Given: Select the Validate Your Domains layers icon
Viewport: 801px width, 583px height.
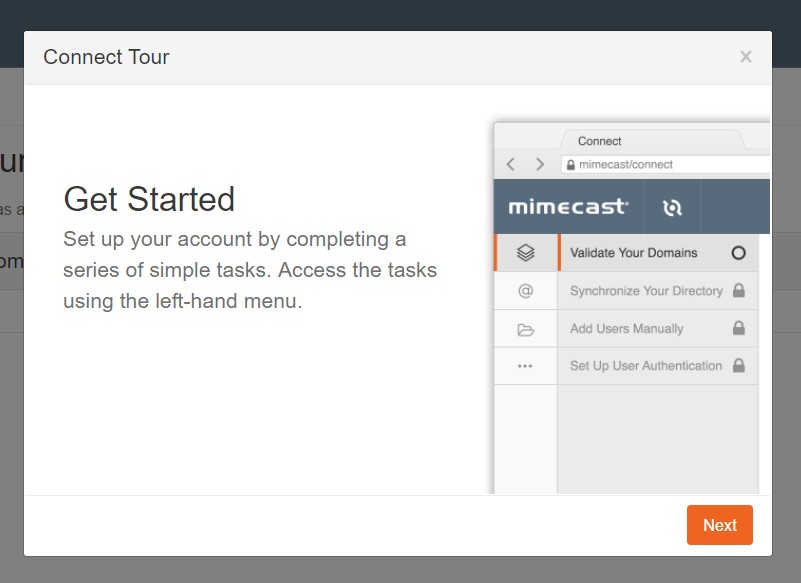Looking at the screenshot, I should (x=525, y=253).
